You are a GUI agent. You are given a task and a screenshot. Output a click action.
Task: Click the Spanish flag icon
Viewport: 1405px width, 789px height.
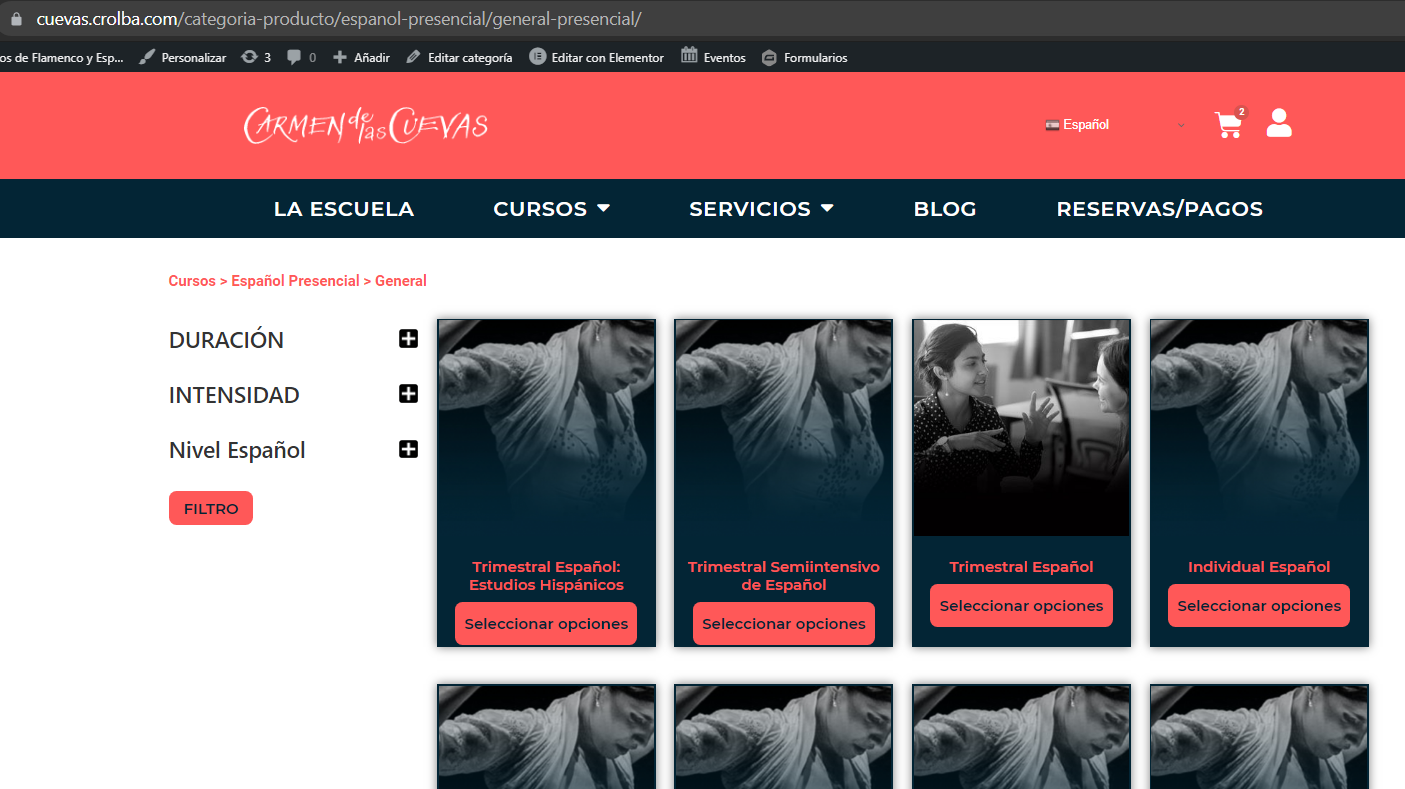tap(1052, 125)
